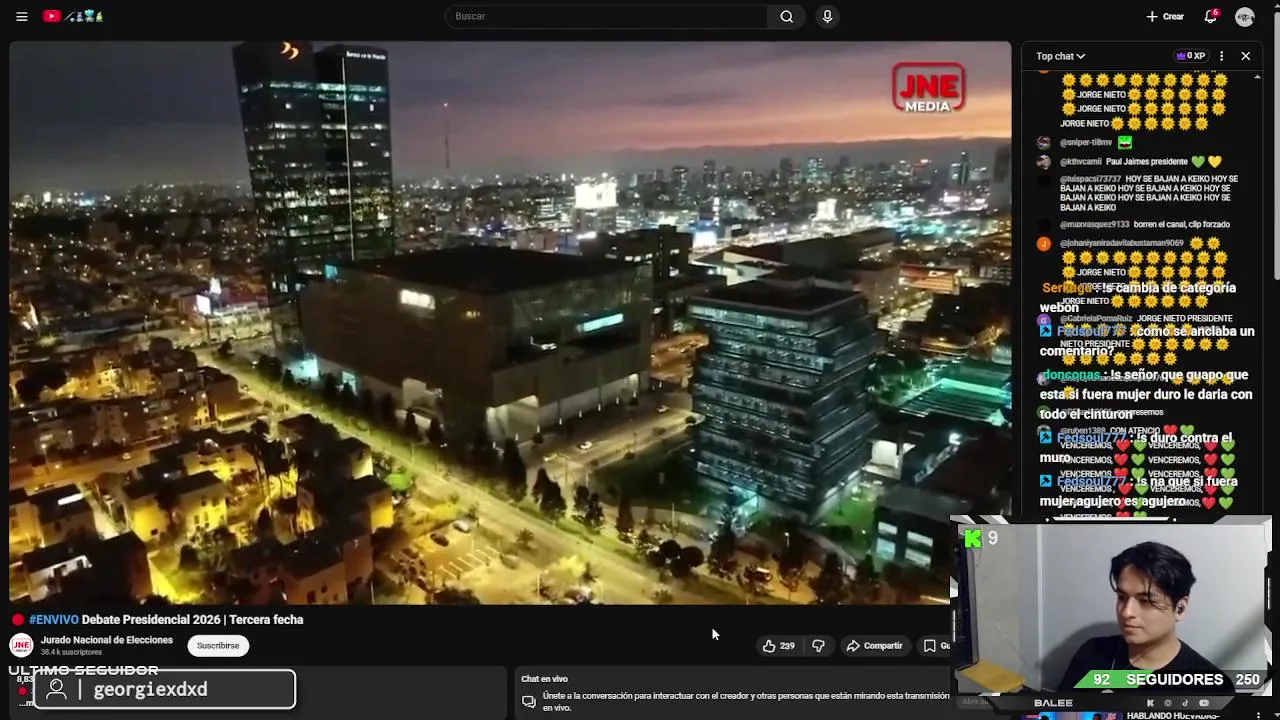Open the JNE channel avatar

click(21, 646)
